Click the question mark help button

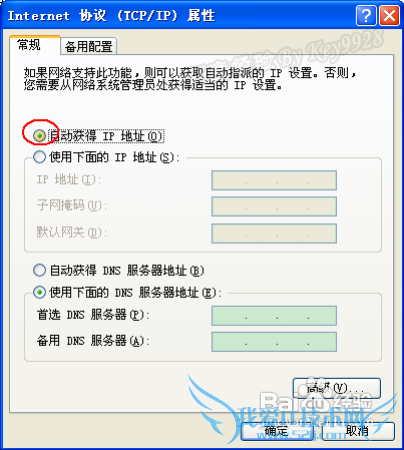pyautogui.click(x=366, y=15)
